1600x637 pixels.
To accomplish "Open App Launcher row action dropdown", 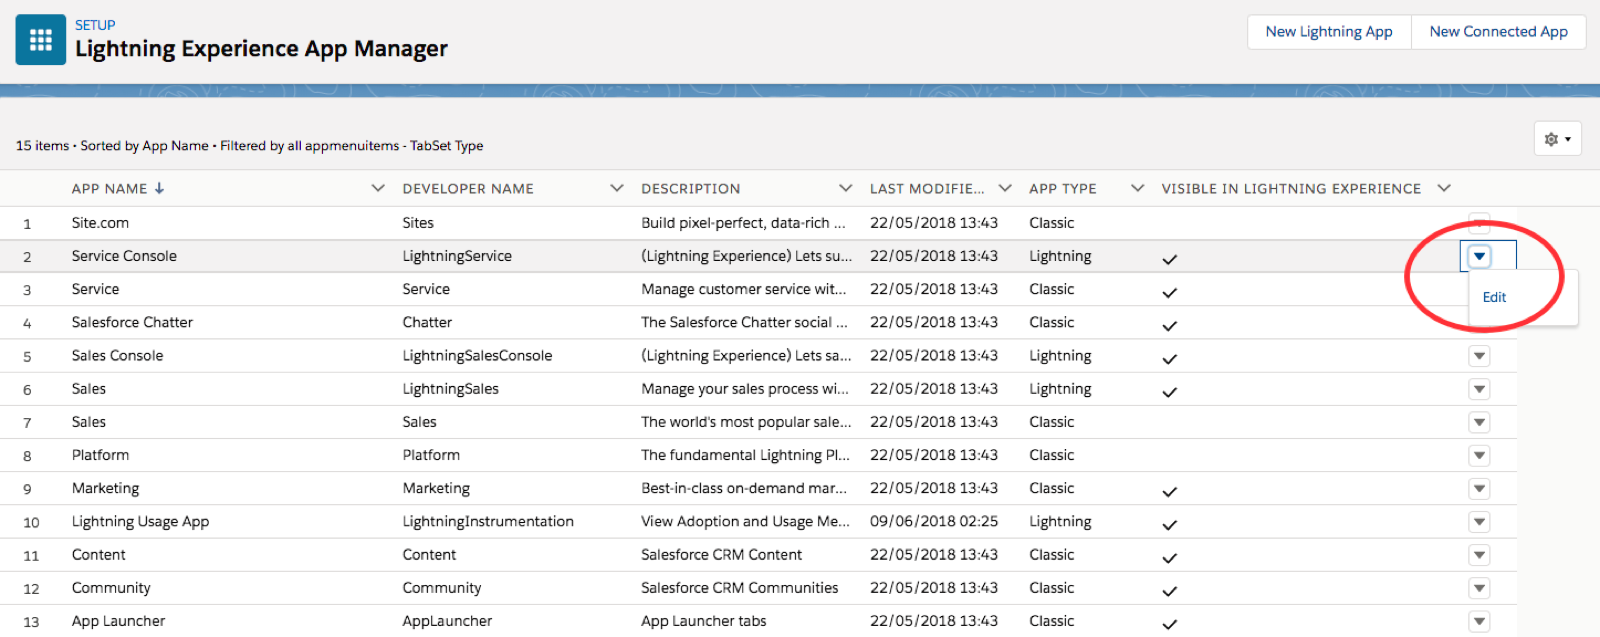I will 1479,621.
